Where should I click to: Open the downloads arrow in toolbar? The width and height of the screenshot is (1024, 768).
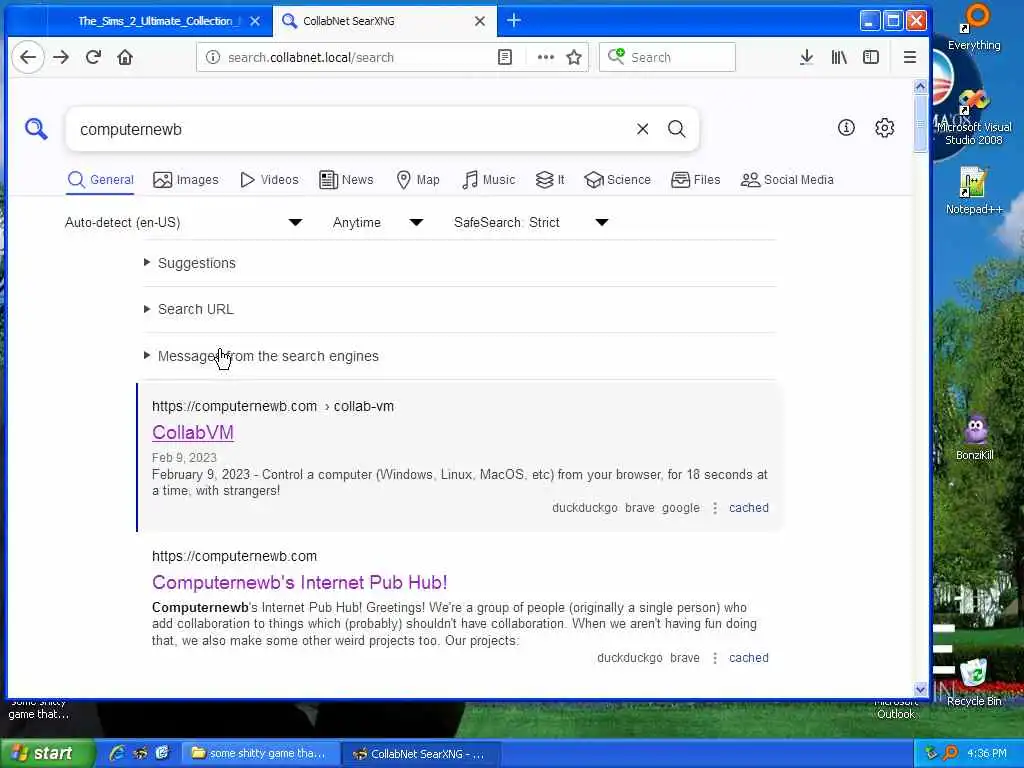(807, 57)
